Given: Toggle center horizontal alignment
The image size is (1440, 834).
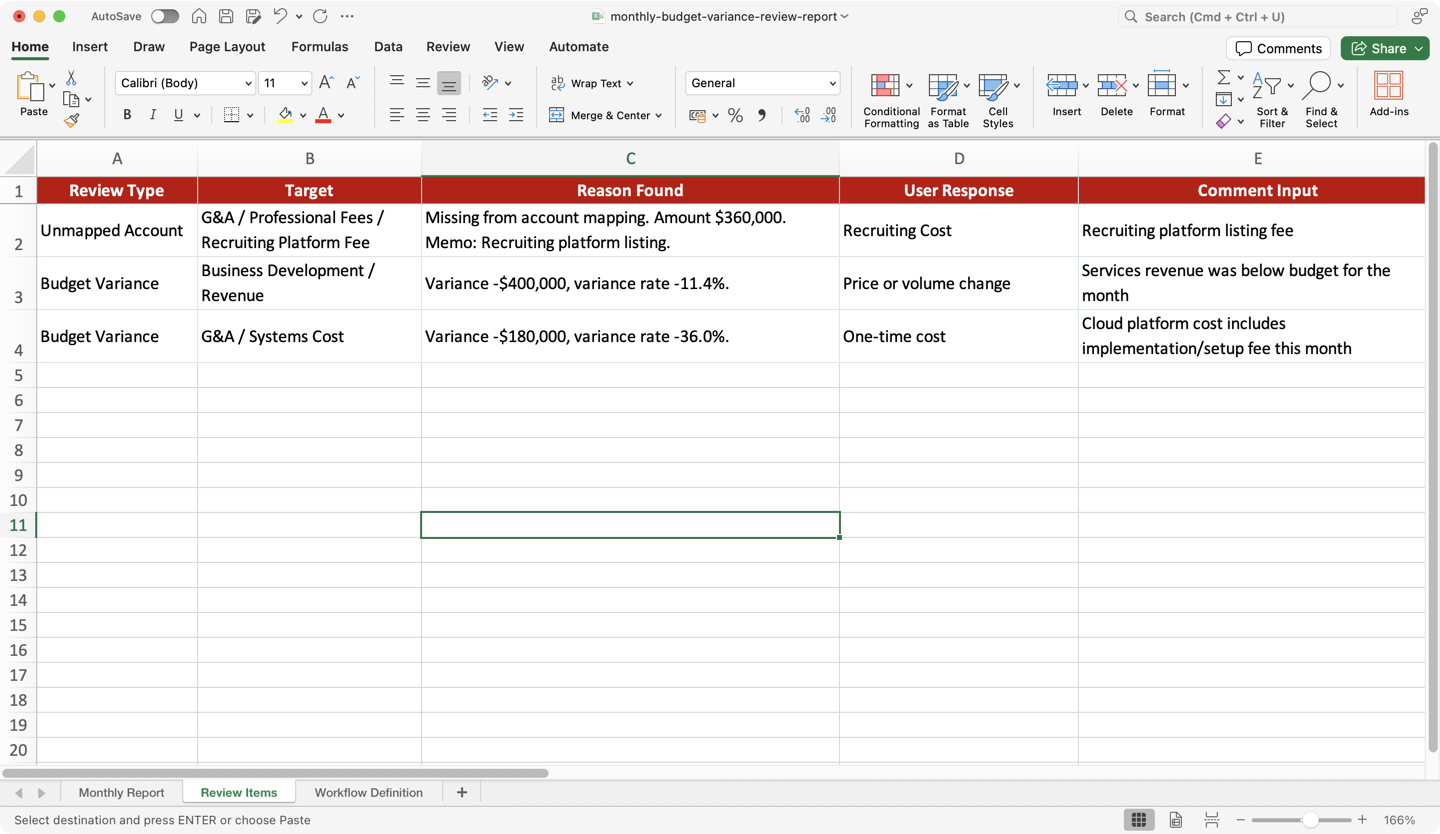Looking at the screenshot, I should coord(423,115).
